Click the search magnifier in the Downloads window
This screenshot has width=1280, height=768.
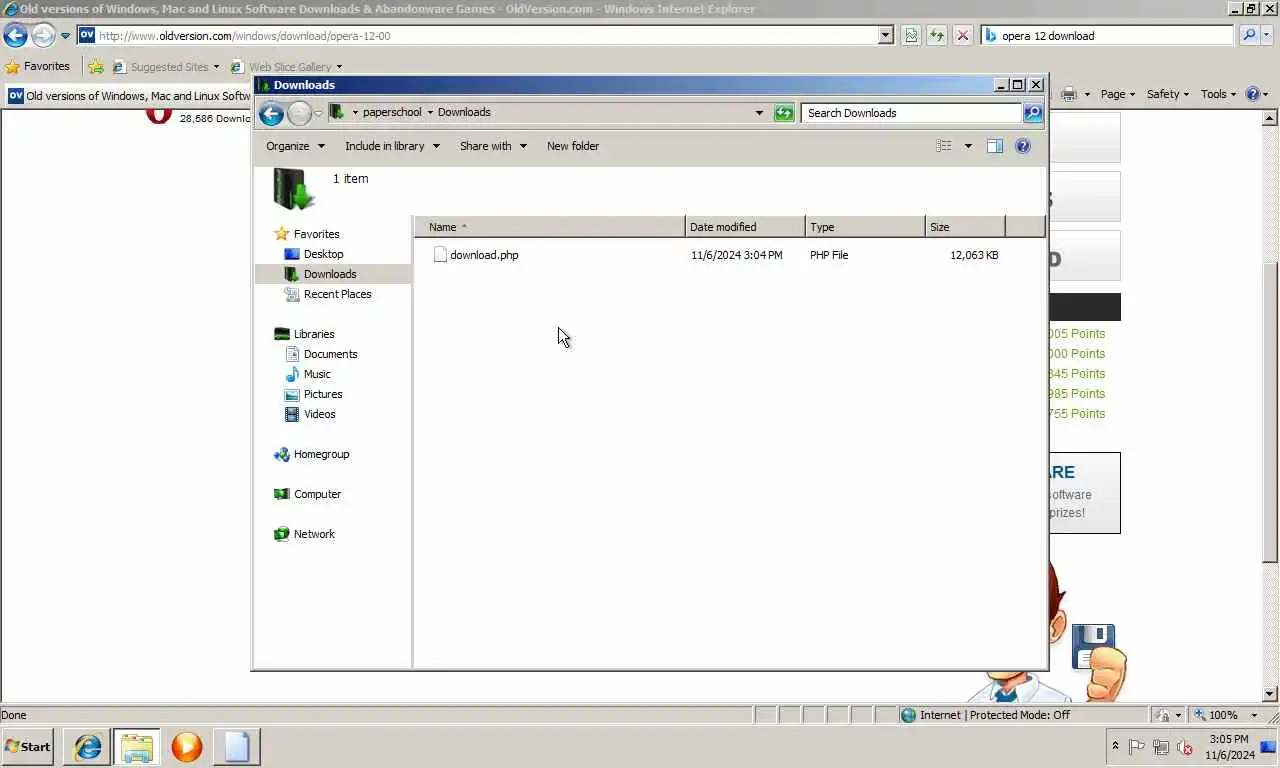click(1033, 113)
